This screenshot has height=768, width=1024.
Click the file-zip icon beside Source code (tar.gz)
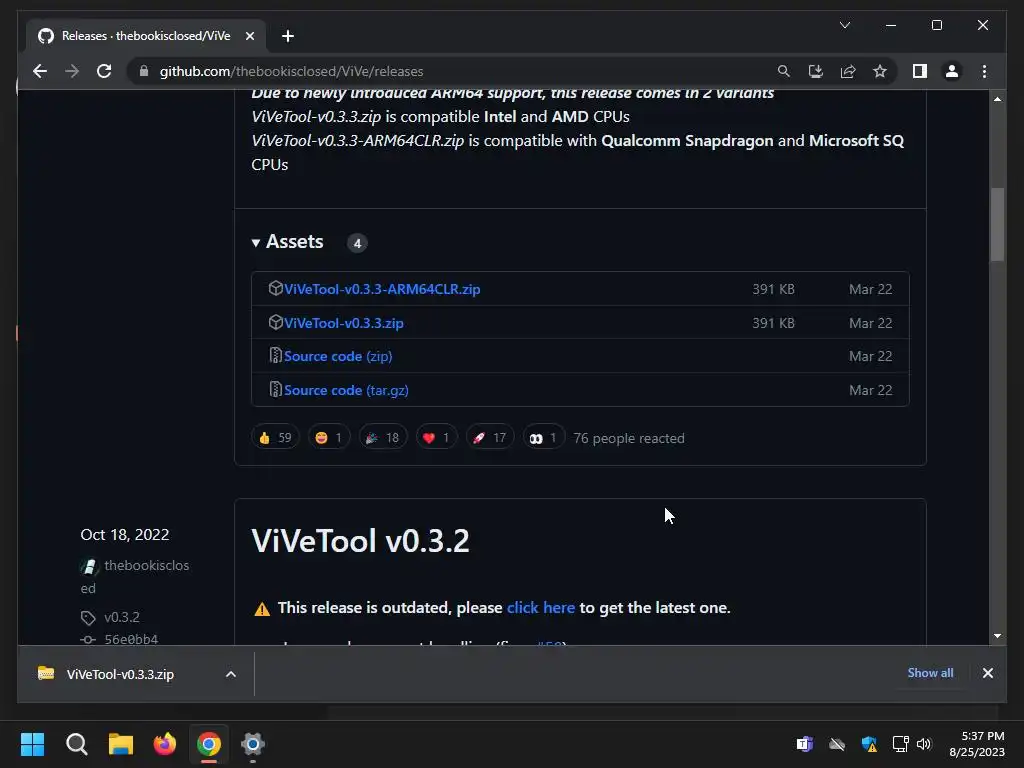pos(276,389)
